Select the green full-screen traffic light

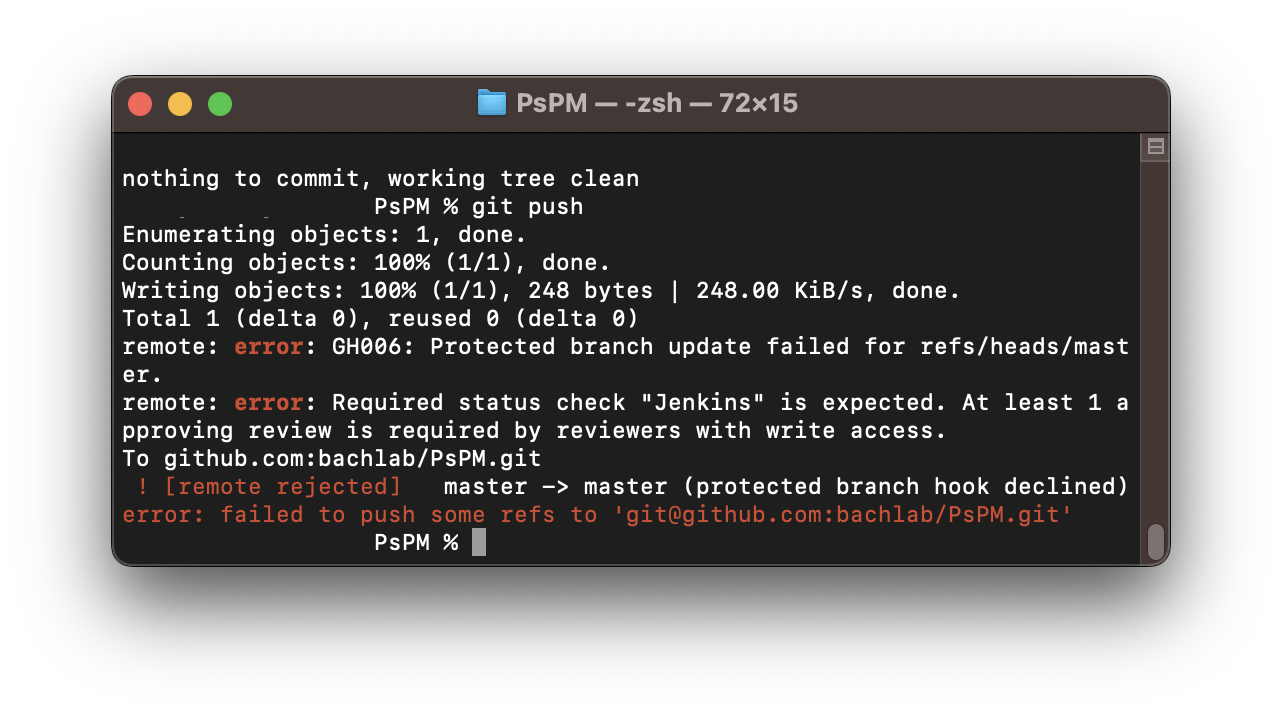coord(219,103)
